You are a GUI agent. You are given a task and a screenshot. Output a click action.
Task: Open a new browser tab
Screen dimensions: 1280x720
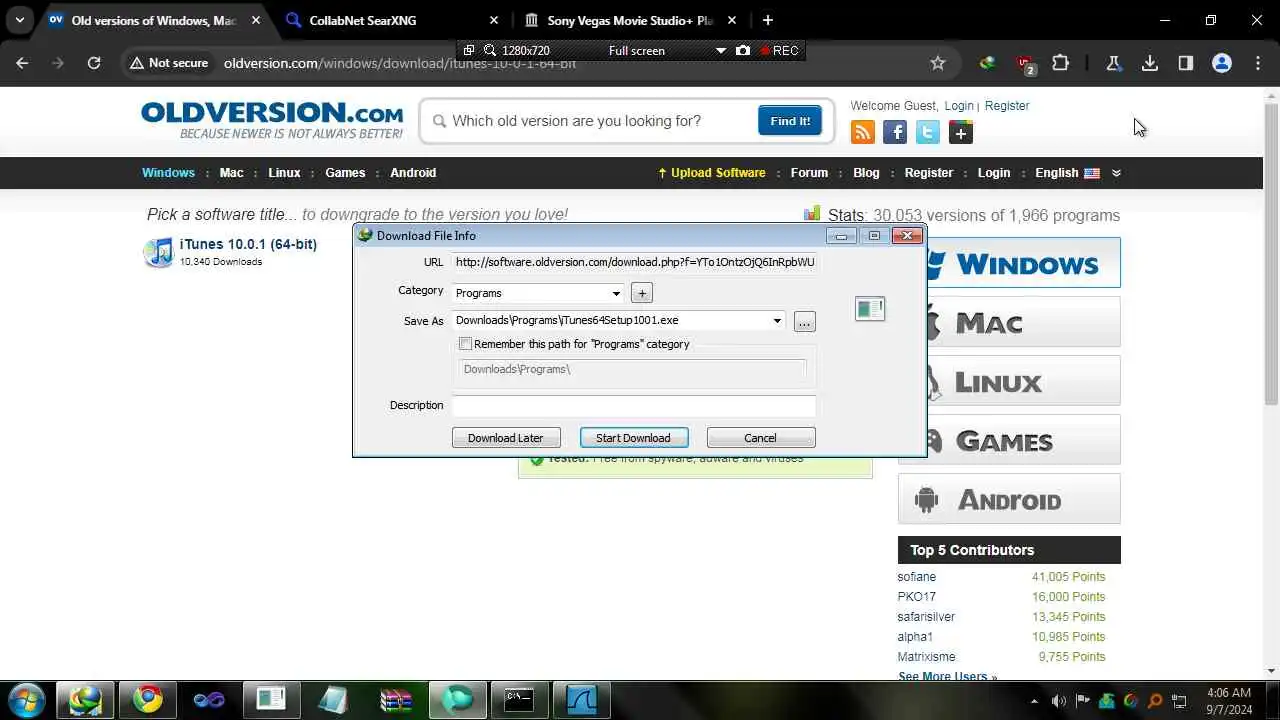coord(767,20)
